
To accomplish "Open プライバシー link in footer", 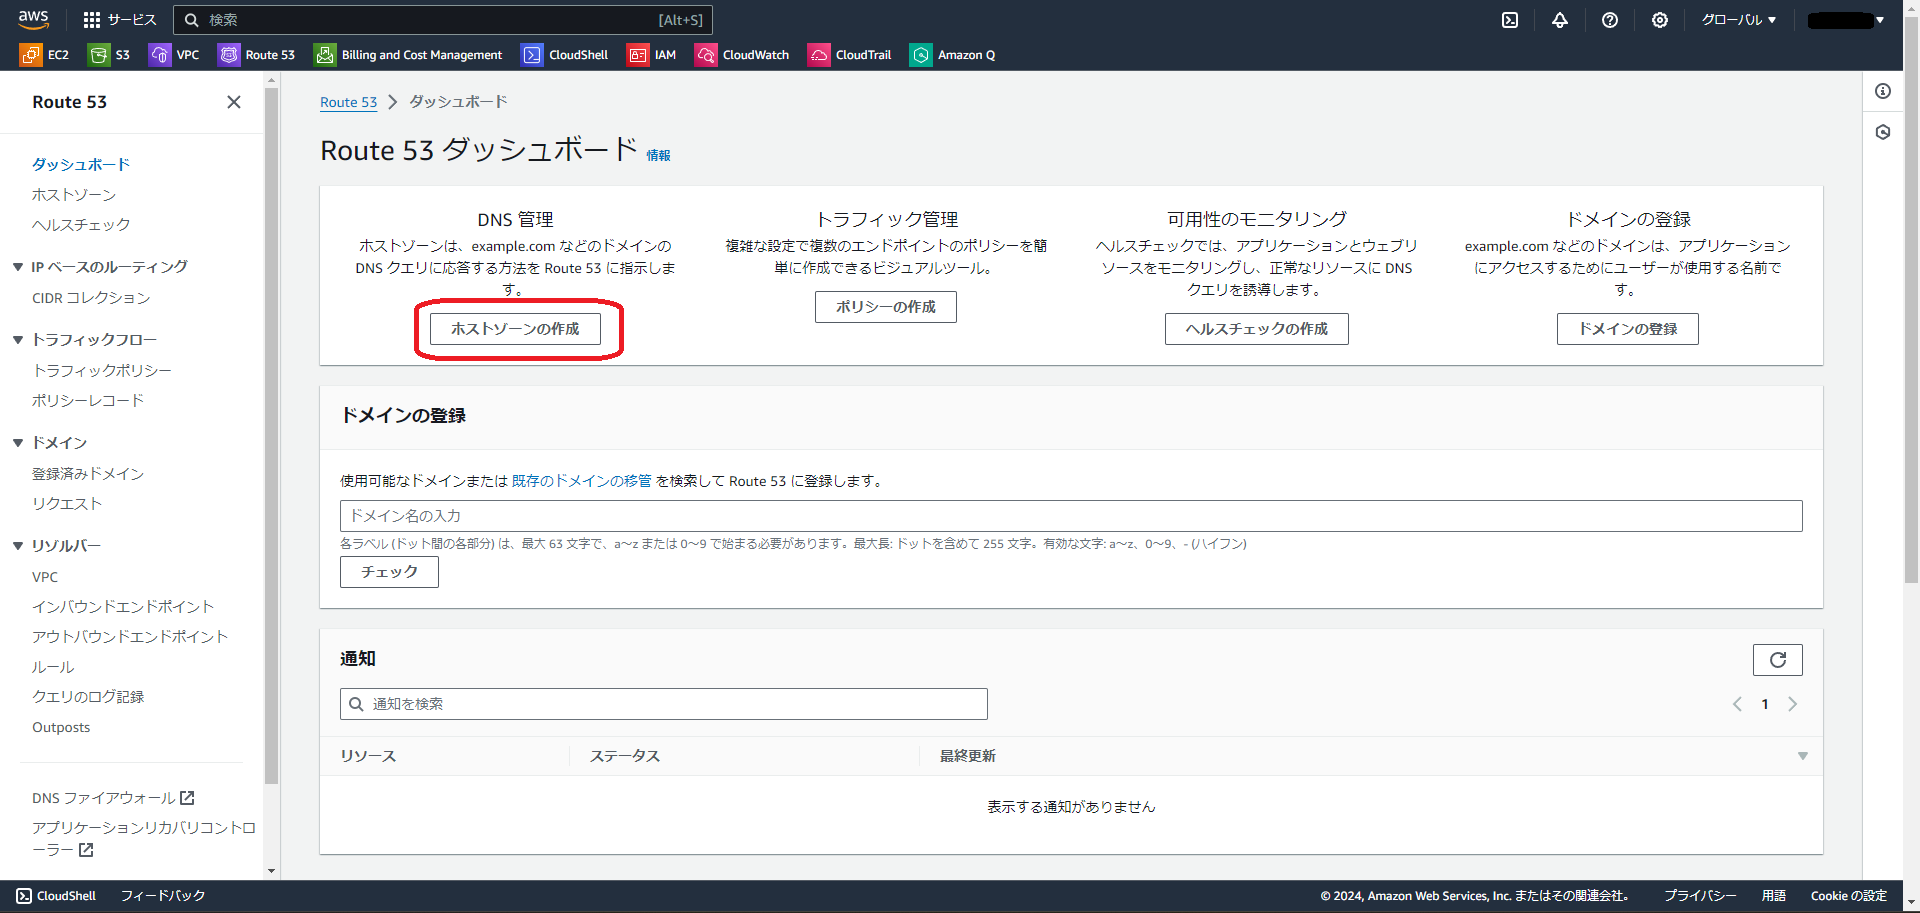I will tap(1700, 896).
